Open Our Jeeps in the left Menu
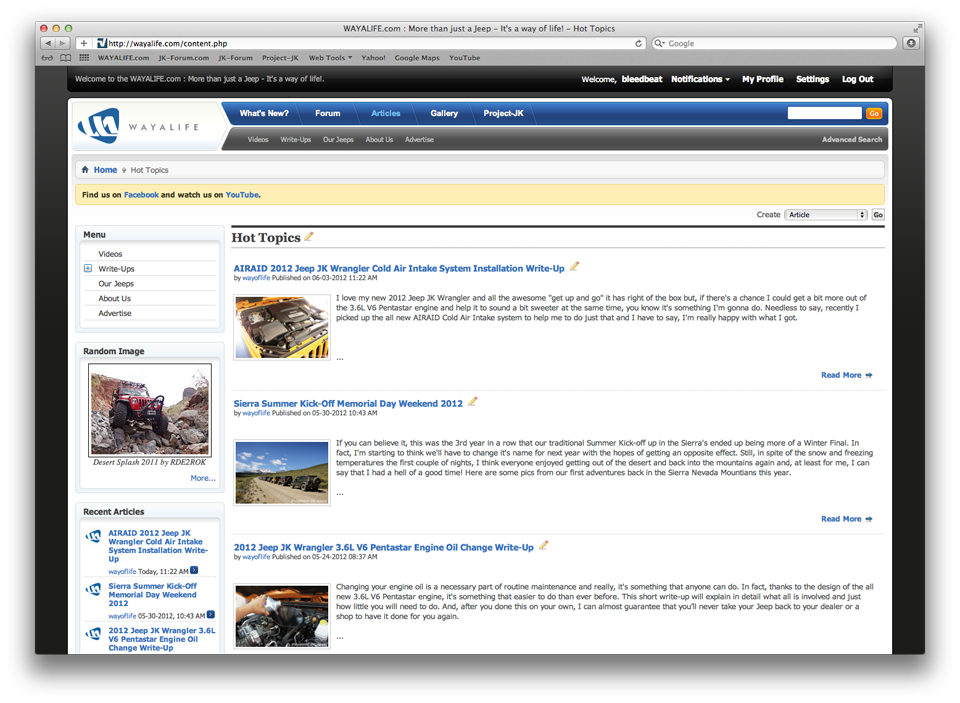Viewport: 960px width, 703px height. 116,284
